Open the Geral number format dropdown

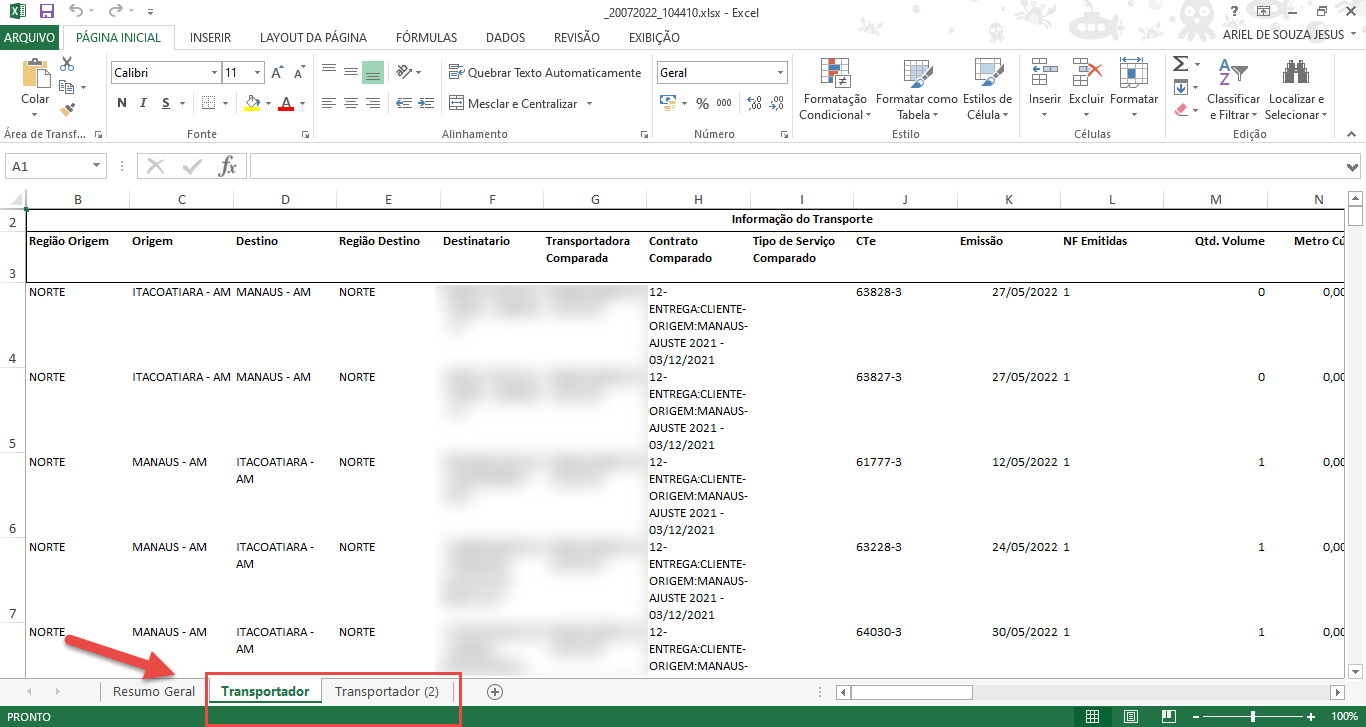780,73
